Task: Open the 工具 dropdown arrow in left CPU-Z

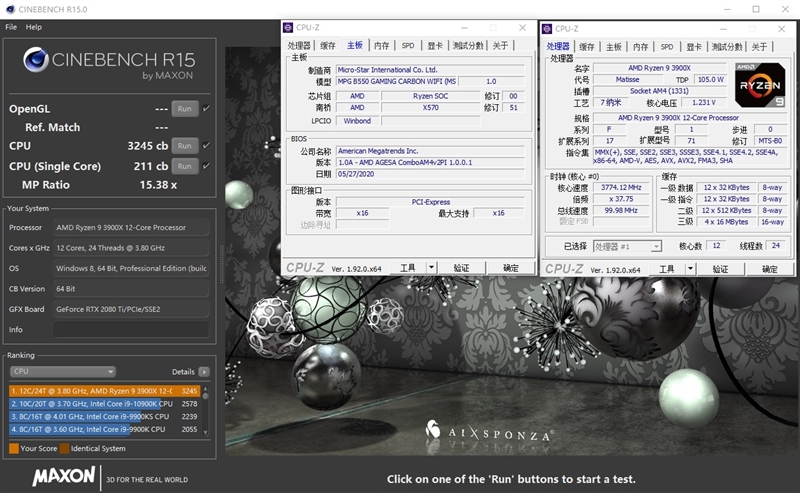Action: tap(431, 267)
